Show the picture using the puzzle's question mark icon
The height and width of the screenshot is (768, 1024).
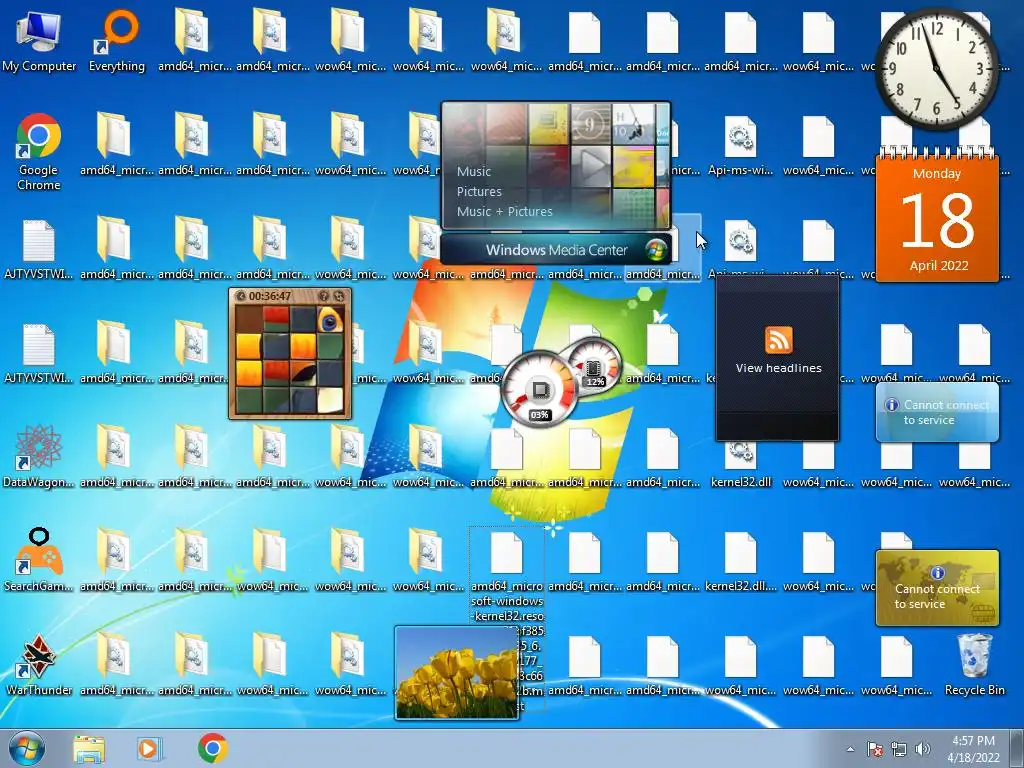click(x=324, y=296)
